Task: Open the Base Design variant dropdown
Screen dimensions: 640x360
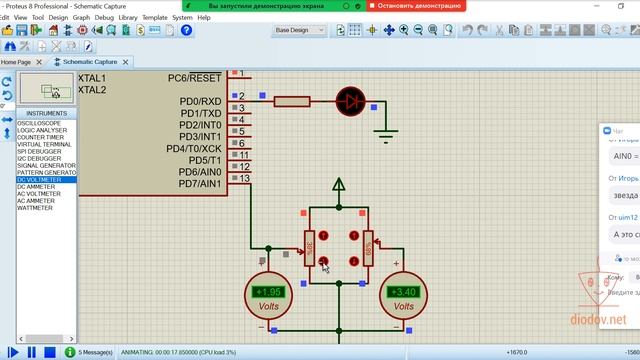Action: pyautogui.click(x=299, y=30)
